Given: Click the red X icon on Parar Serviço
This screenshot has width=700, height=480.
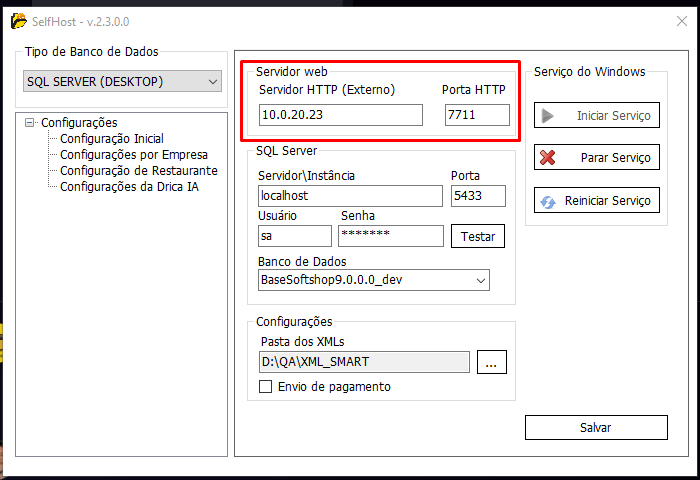Looking at the screenshot, I should (x=548, y=158).
